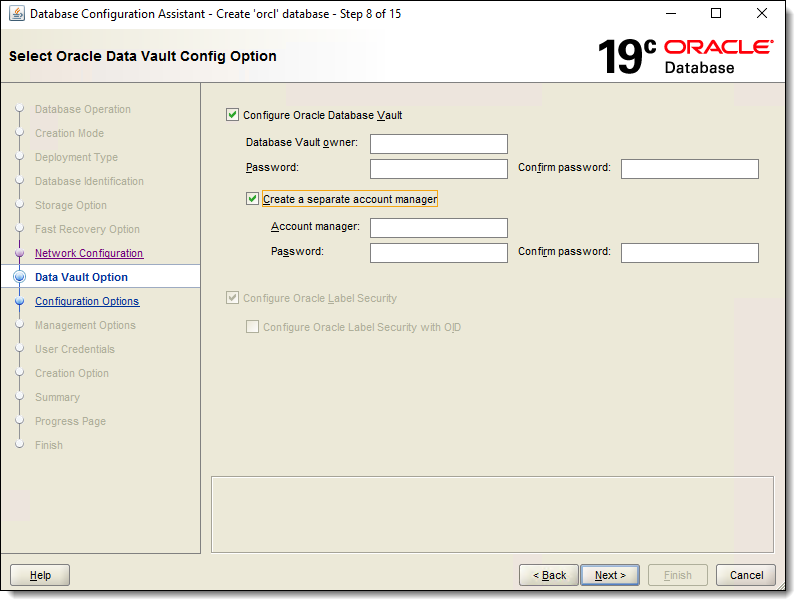
Task: Click the Account manager Password field
Action: pos(438,252)
